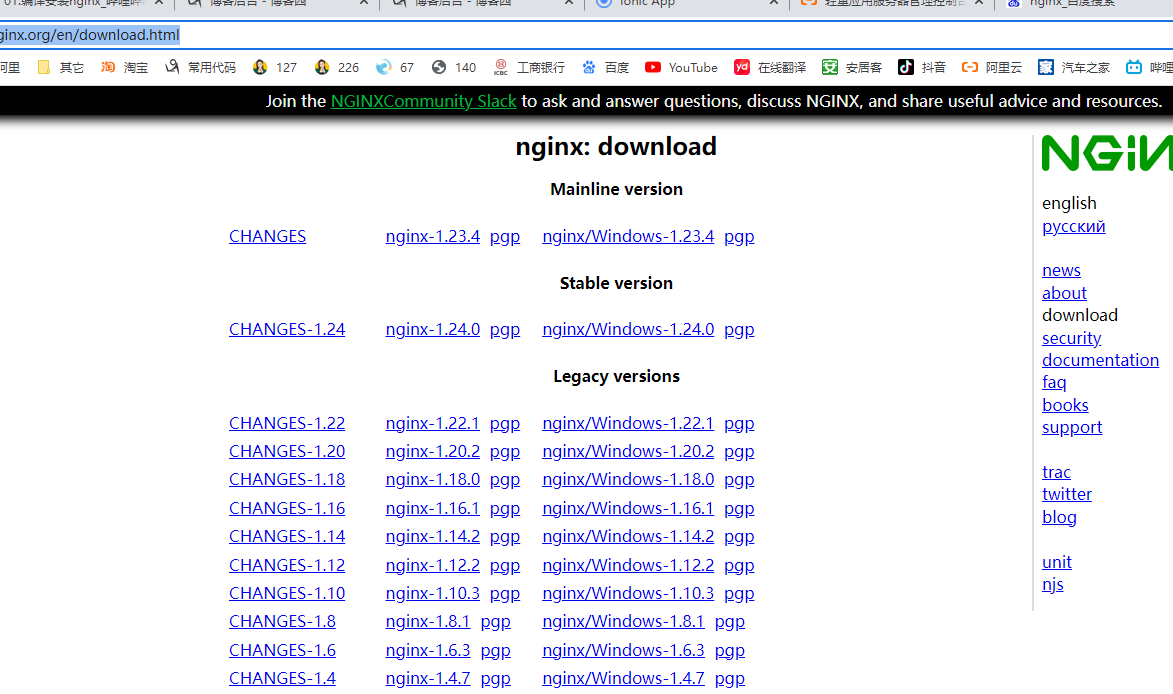Open CHANGES-1.18 link
The image size is (1173, 694).
coord(287,479)
